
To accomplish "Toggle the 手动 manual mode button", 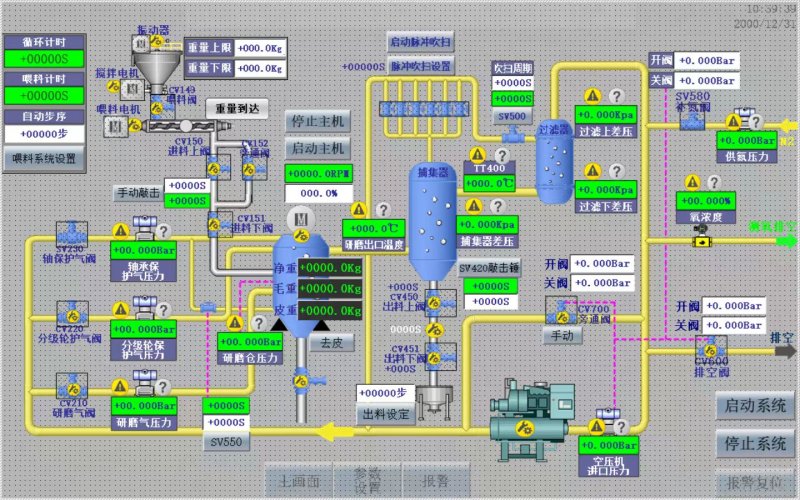I will coord(561,336).
